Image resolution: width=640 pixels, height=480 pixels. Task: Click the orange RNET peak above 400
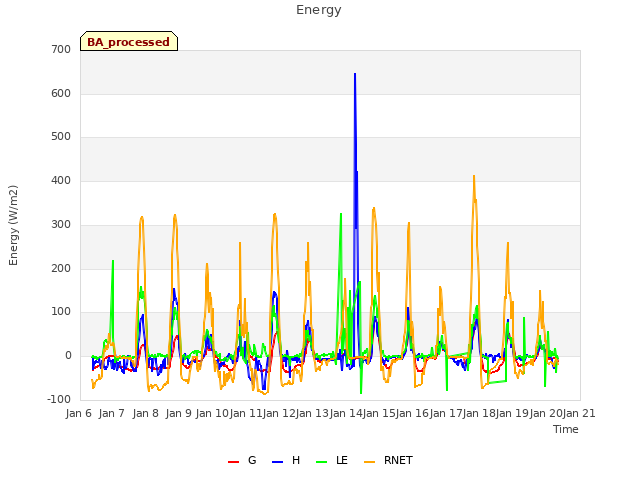click(x=474, y=176)
